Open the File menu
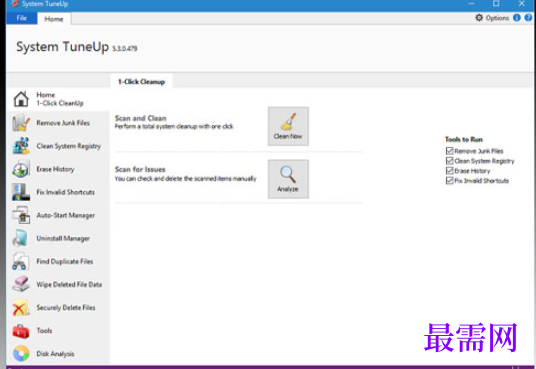The image size is (536, 369). point(22,18)
